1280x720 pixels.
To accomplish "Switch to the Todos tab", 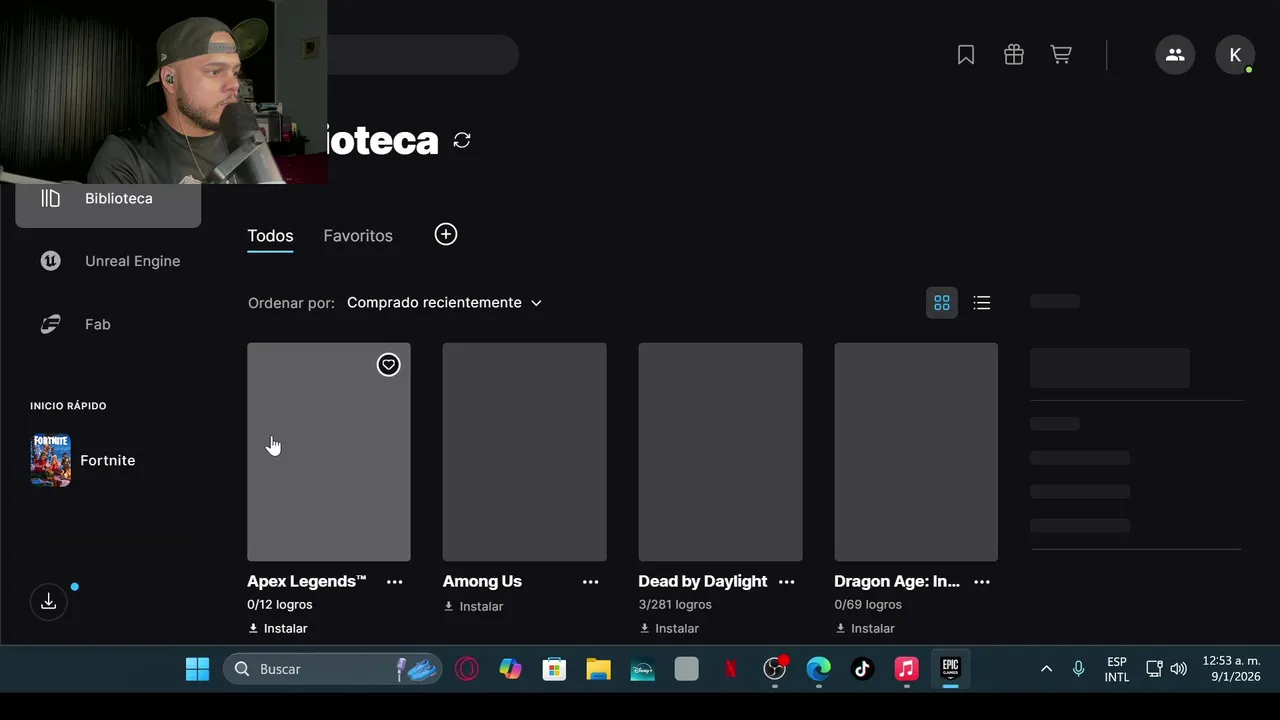I will tap(270, 236).
